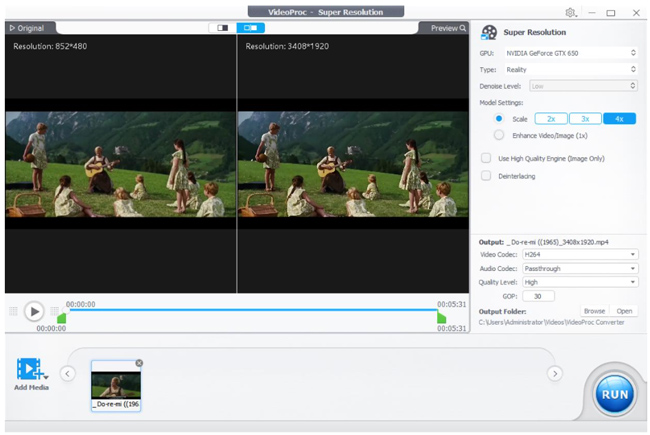
Task: Click the Preview magnifier button
Action: pyautogui.click(x=448, y=28)
